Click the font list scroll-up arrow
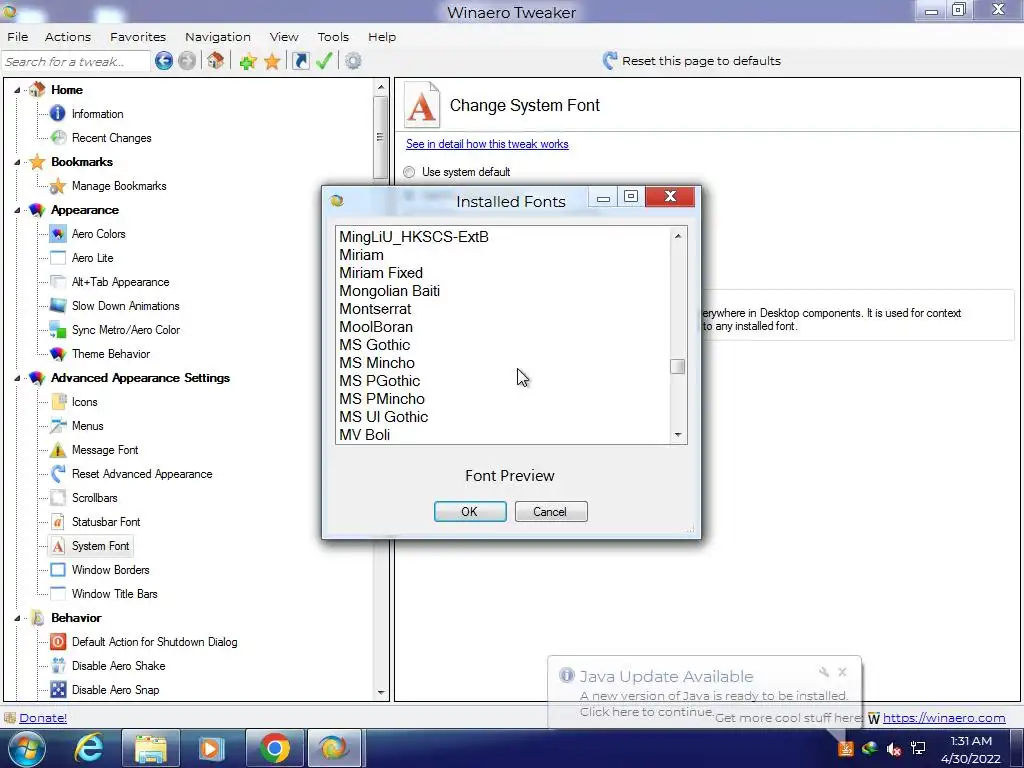Viewport: 1024px width, 768px height. (x=678, y=236)
